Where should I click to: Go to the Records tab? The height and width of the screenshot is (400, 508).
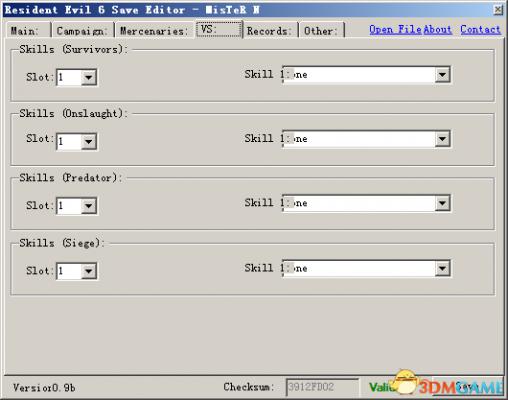(270, 31)
